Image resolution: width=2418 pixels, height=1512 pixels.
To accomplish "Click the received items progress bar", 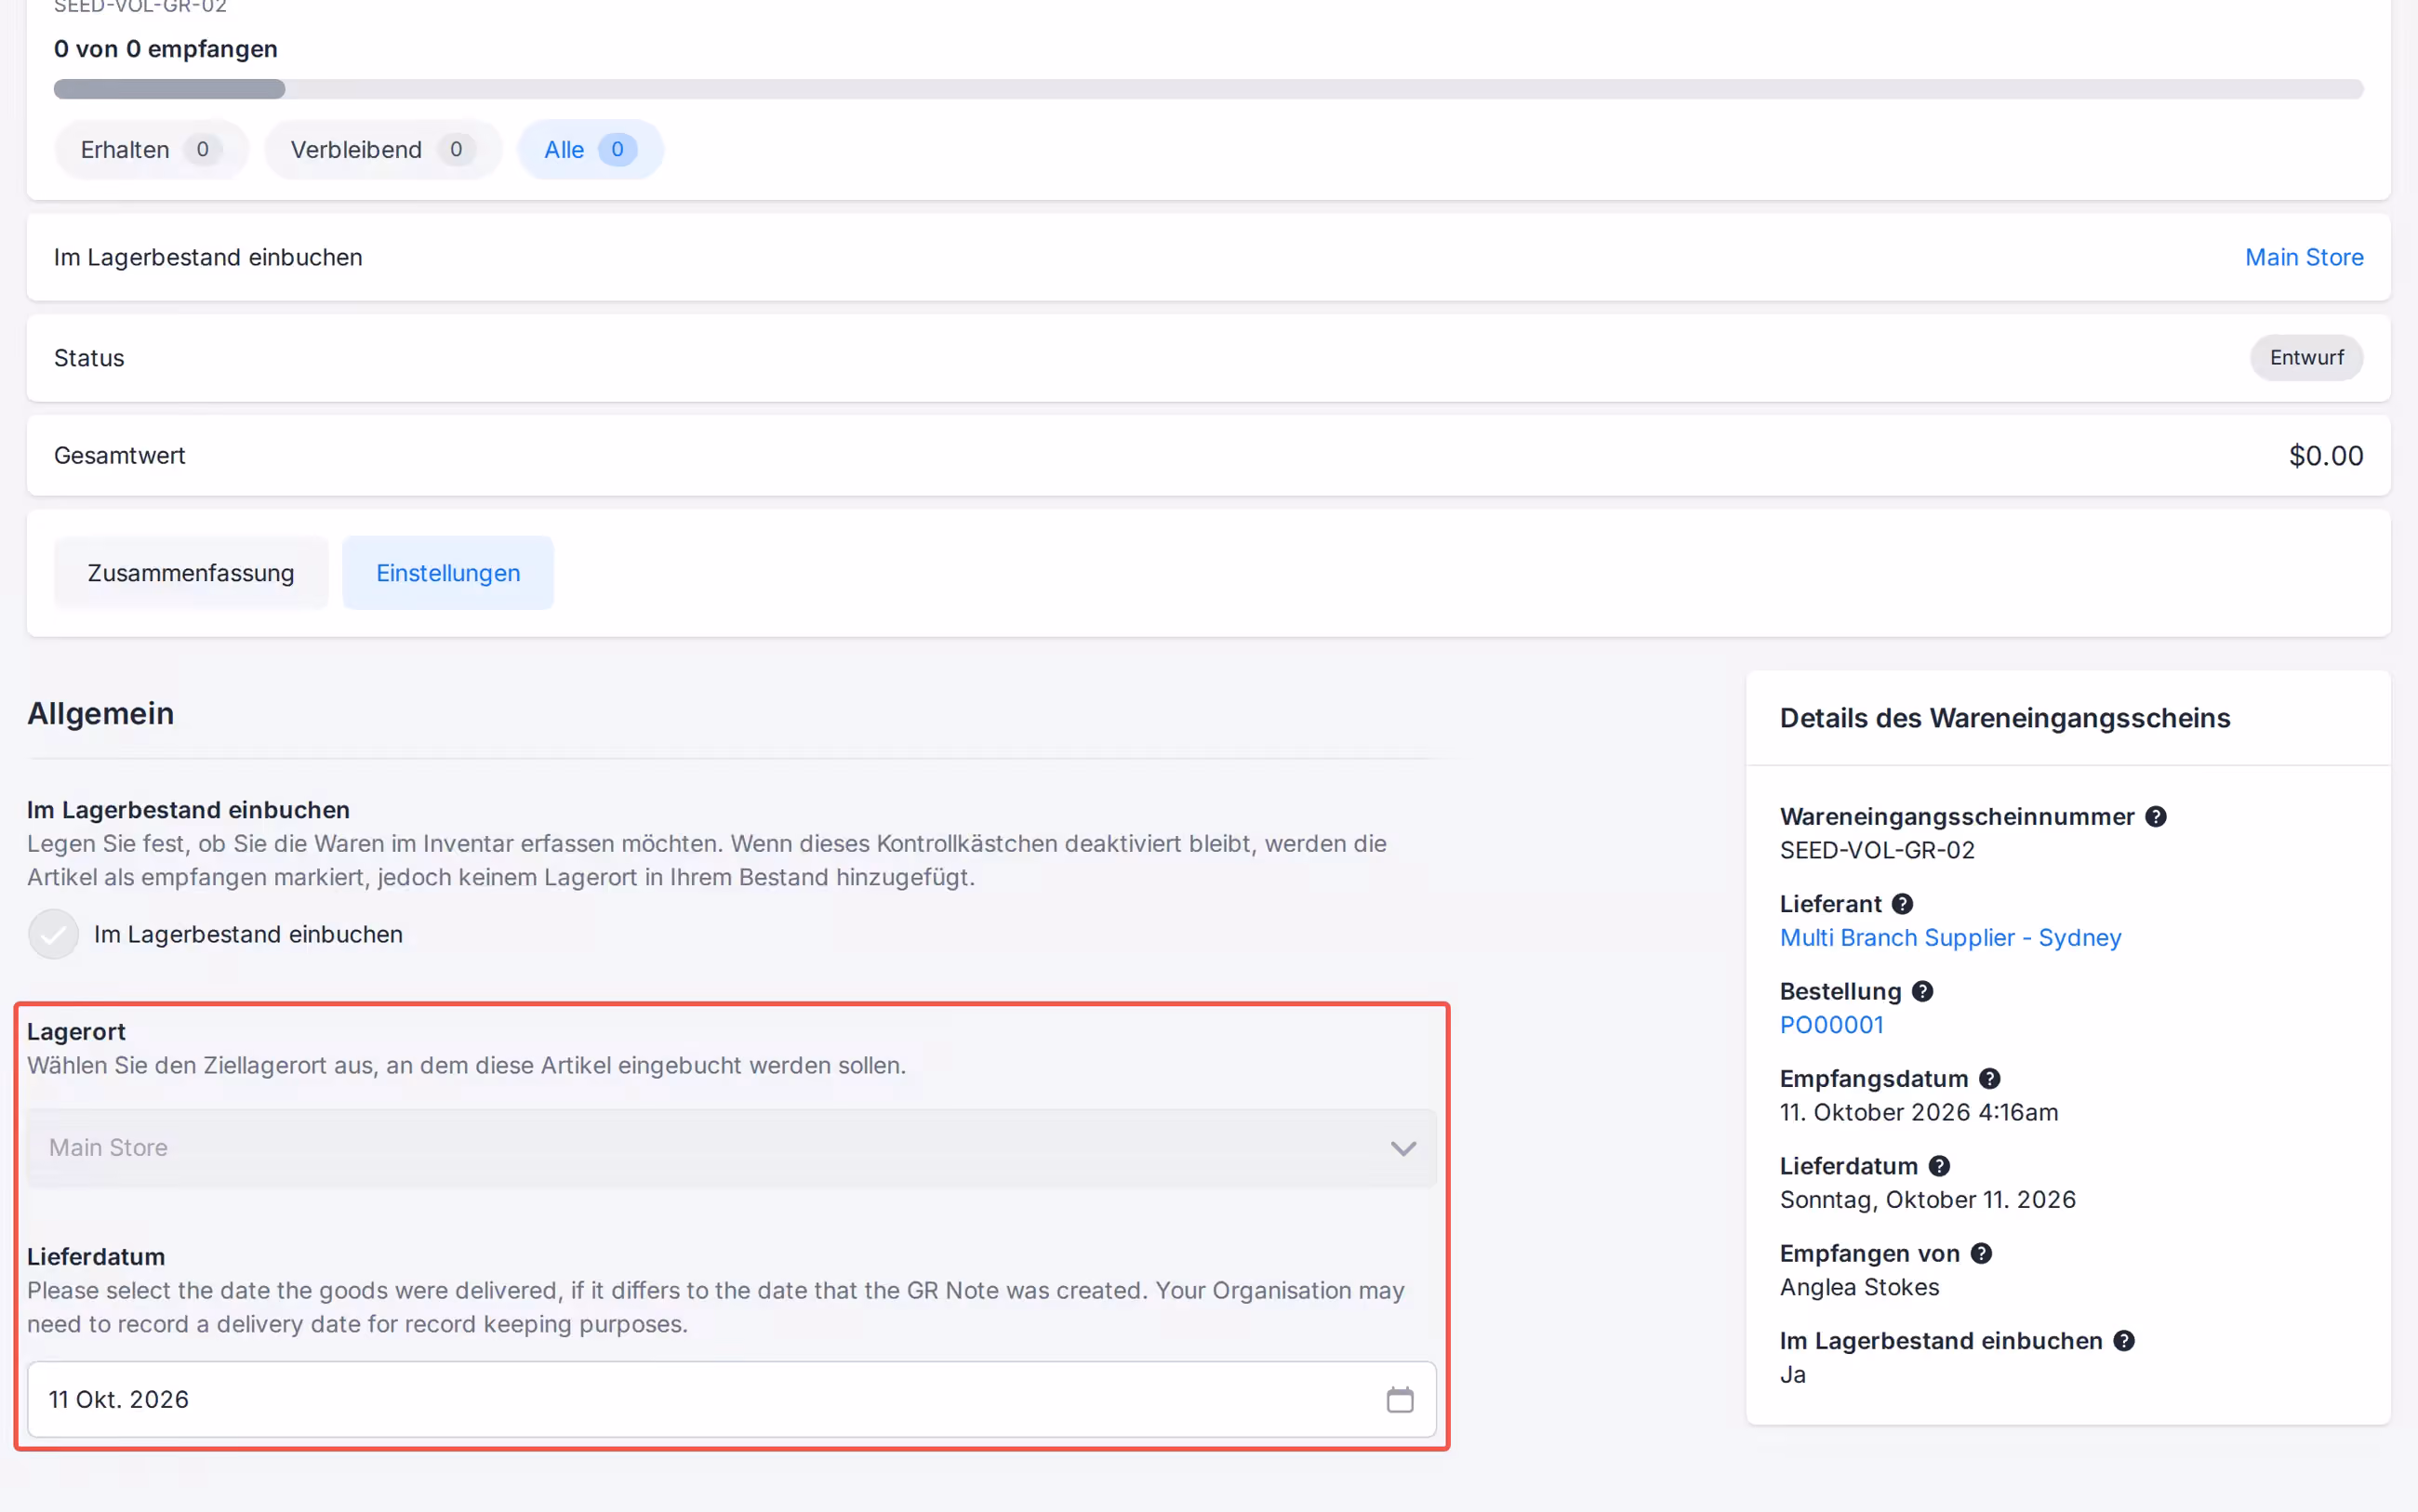I will tap(1208, 89).
